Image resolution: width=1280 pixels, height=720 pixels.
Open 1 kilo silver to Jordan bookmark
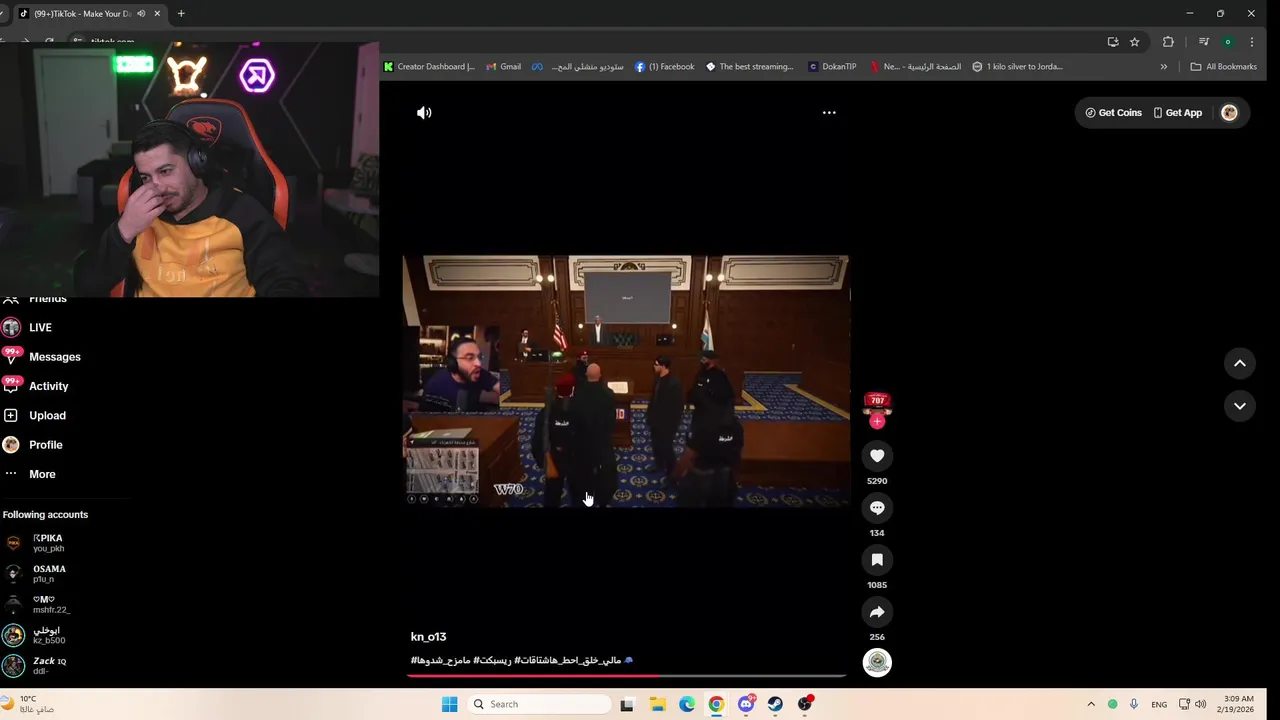click(1018, 67)
